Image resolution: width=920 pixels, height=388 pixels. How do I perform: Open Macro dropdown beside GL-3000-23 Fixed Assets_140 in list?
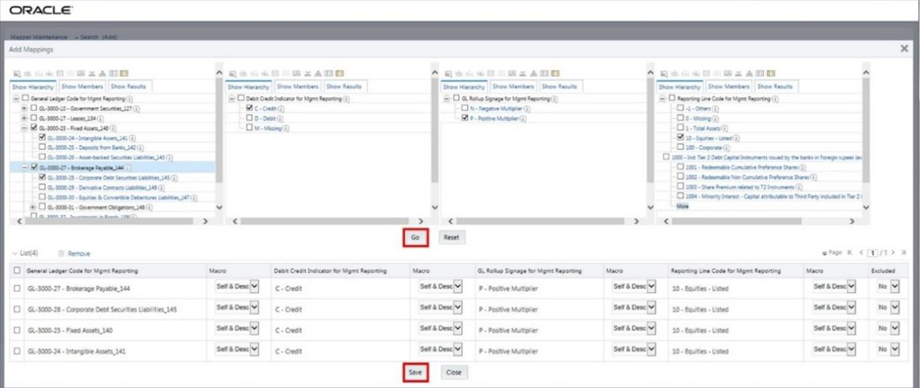pos(237,328)
